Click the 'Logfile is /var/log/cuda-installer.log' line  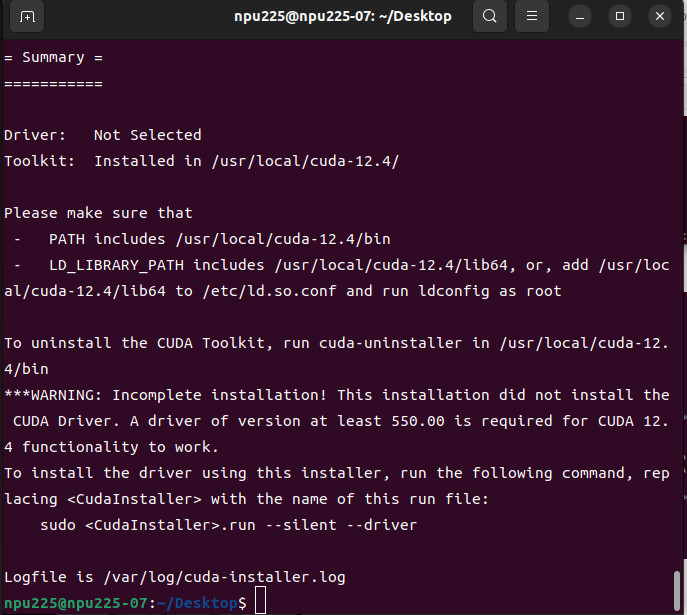click(175, 577)
